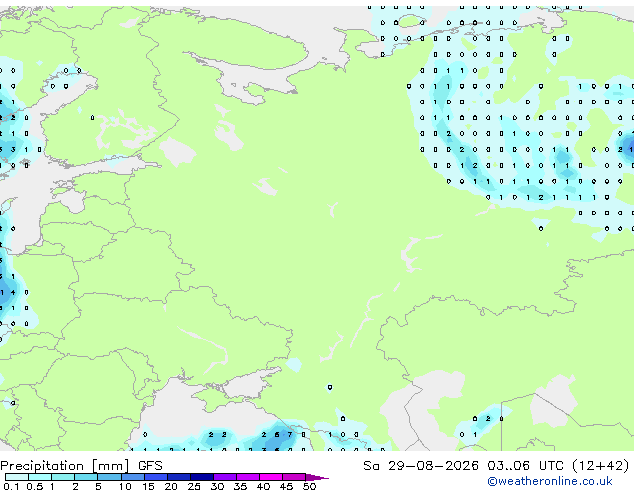Click the legend label '0.1'

point(11,486)
